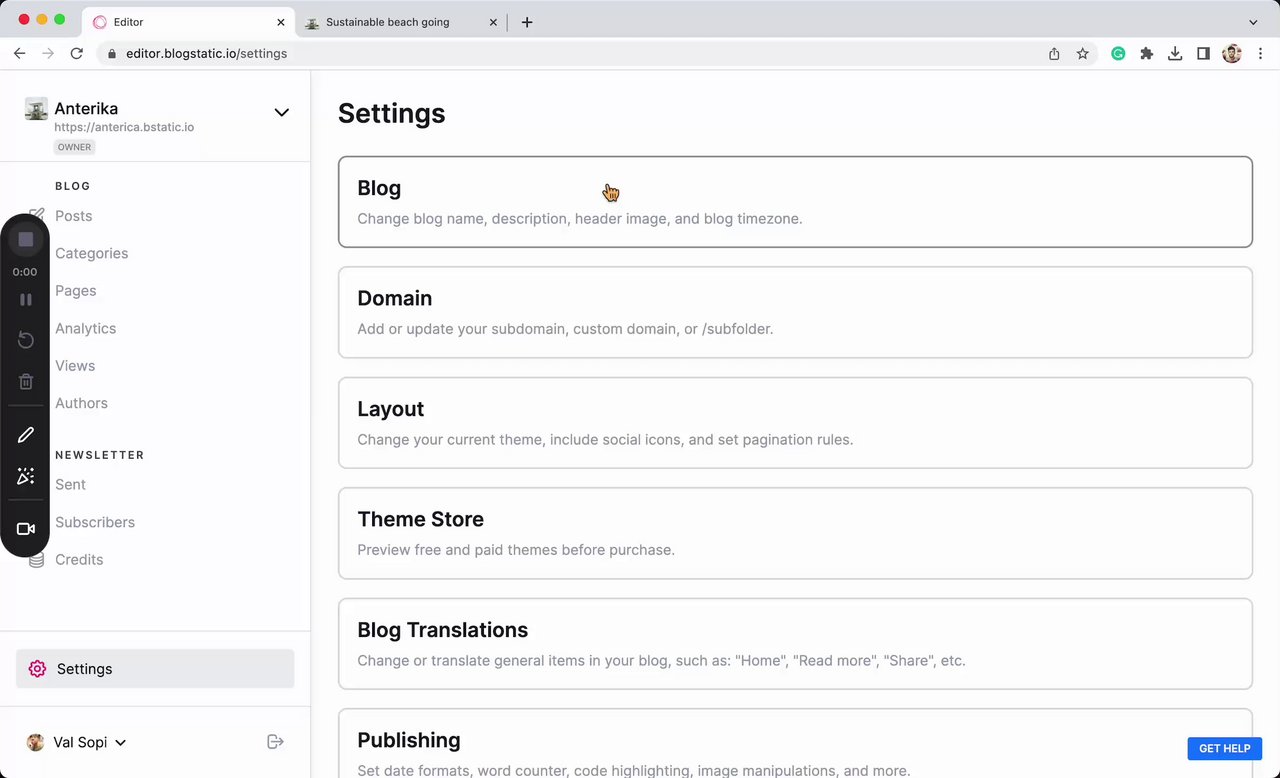Open the Domain settings card
This screenshot has width=1280, height=778.
[795, 312]
